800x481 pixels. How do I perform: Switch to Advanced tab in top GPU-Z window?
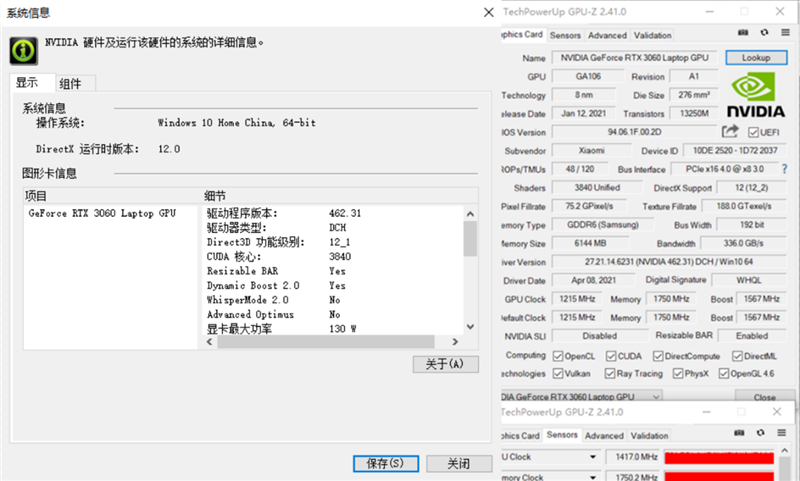pos(607,35)
